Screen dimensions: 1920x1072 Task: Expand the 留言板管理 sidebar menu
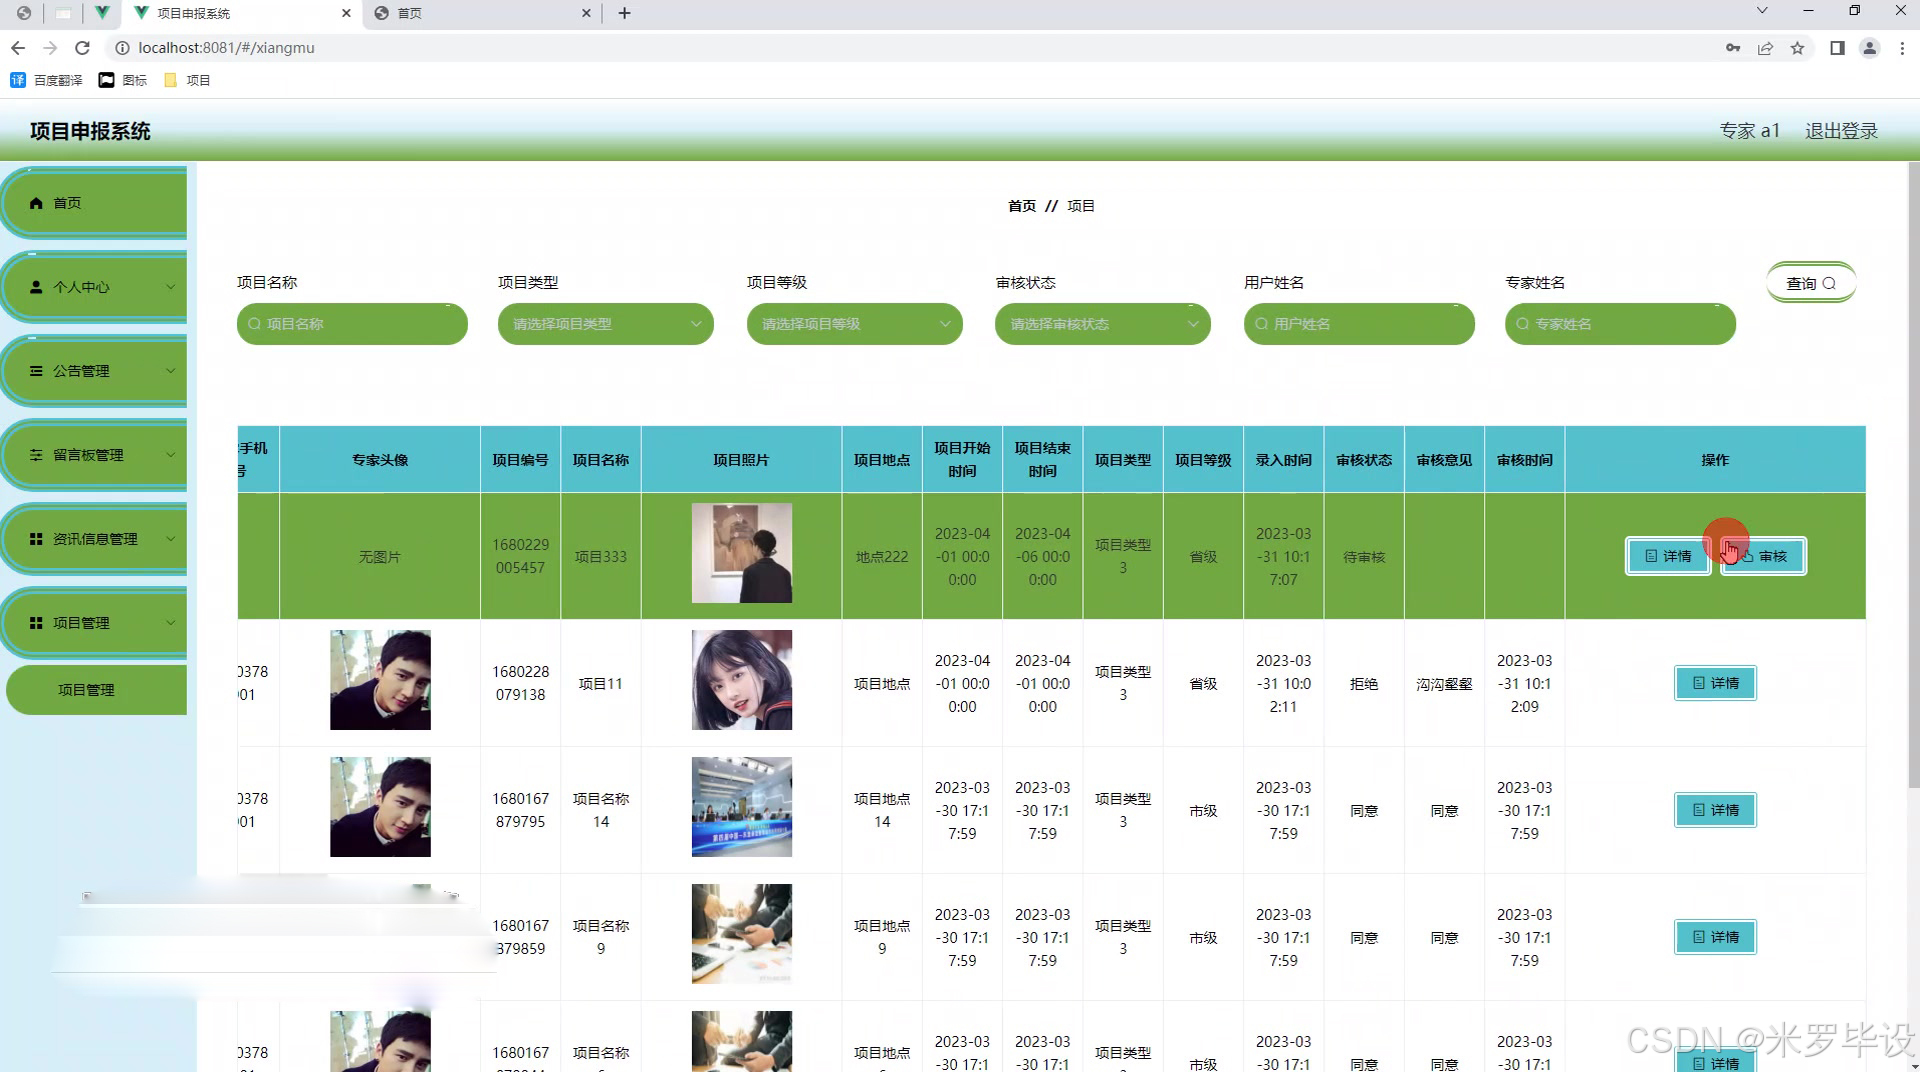click(x=95, y=455)
